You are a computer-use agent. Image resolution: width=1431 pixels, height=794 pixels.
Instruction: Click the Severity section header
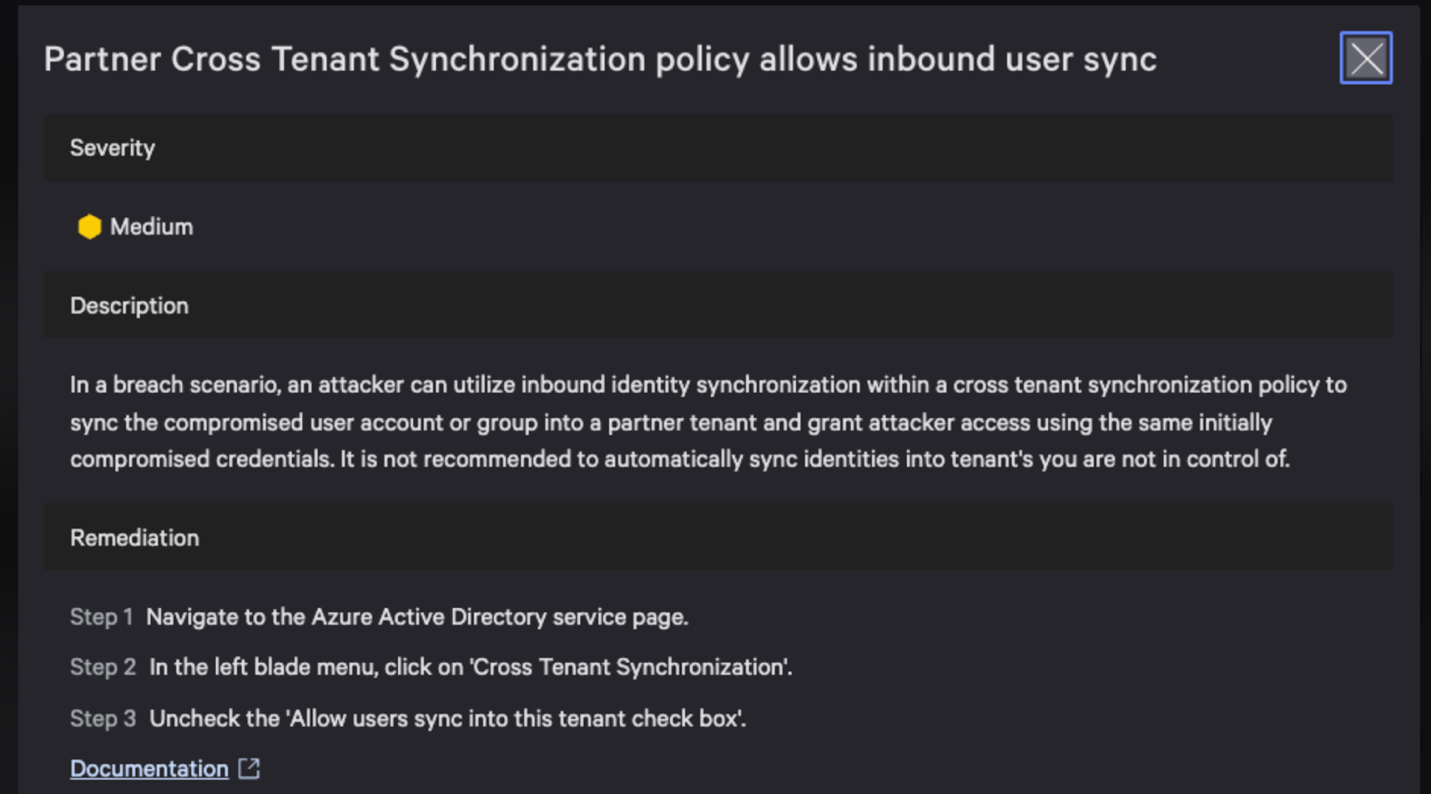click(x=112, y=148)
